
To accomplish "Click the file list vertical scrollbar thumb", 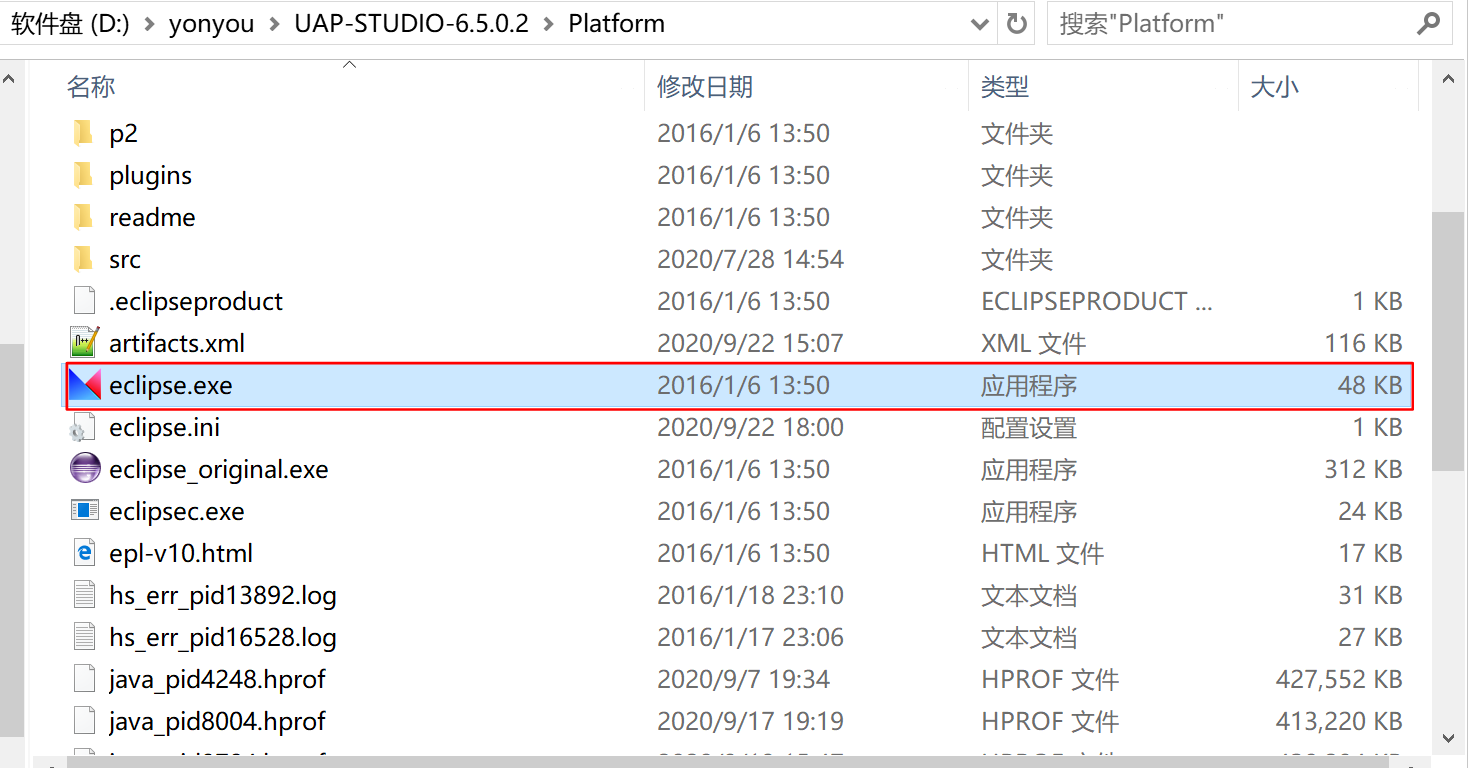I will tap(1448, 340).
